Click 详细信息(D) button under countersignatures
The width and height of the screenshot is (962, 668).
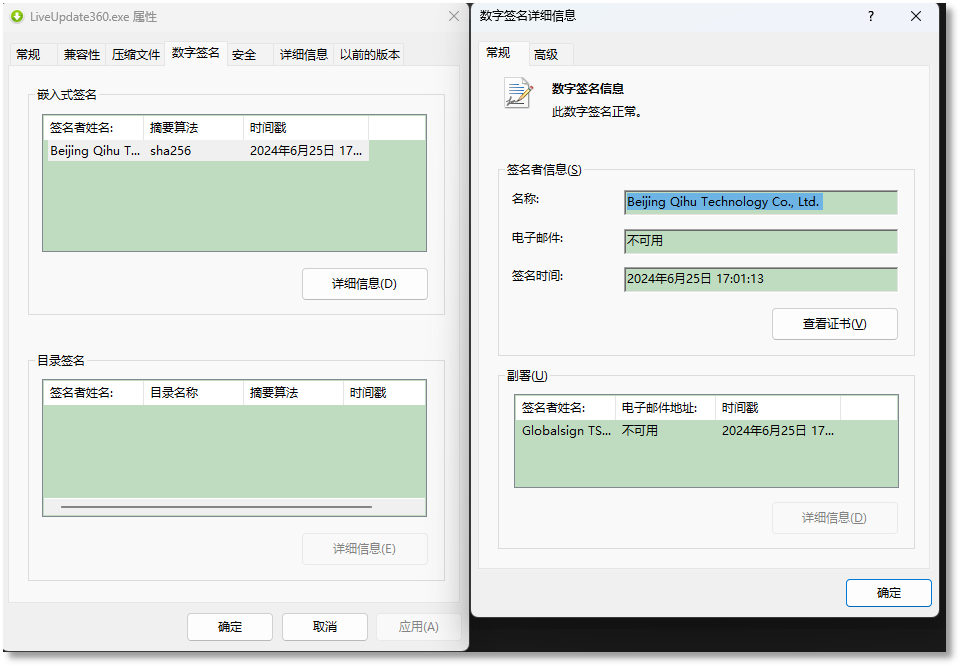834,518
